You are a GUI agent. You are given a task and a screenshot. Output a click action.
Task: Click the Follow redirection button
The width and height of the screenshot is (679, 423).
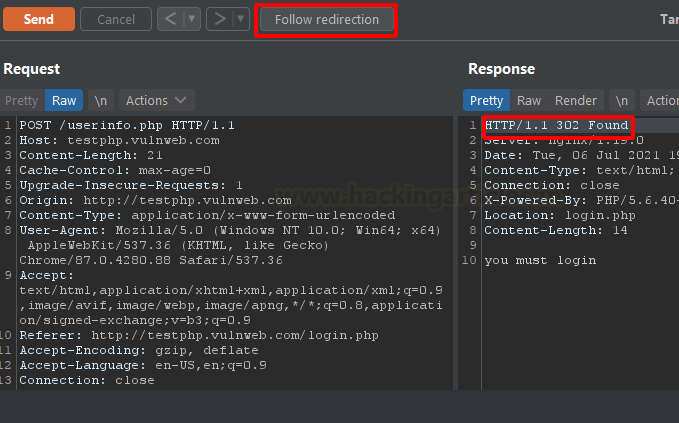[x=327, y=19]
